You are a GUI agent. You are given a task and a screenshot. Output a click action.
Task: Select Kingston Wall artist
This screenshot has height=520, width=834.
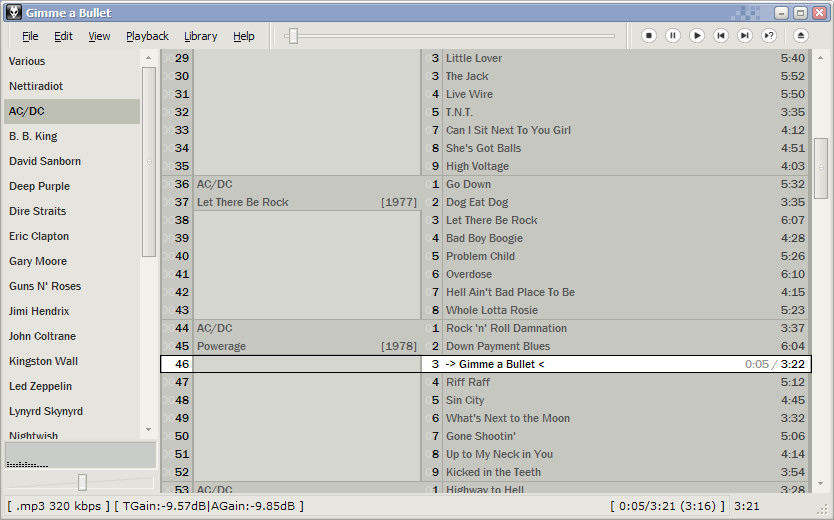point(72,361)
